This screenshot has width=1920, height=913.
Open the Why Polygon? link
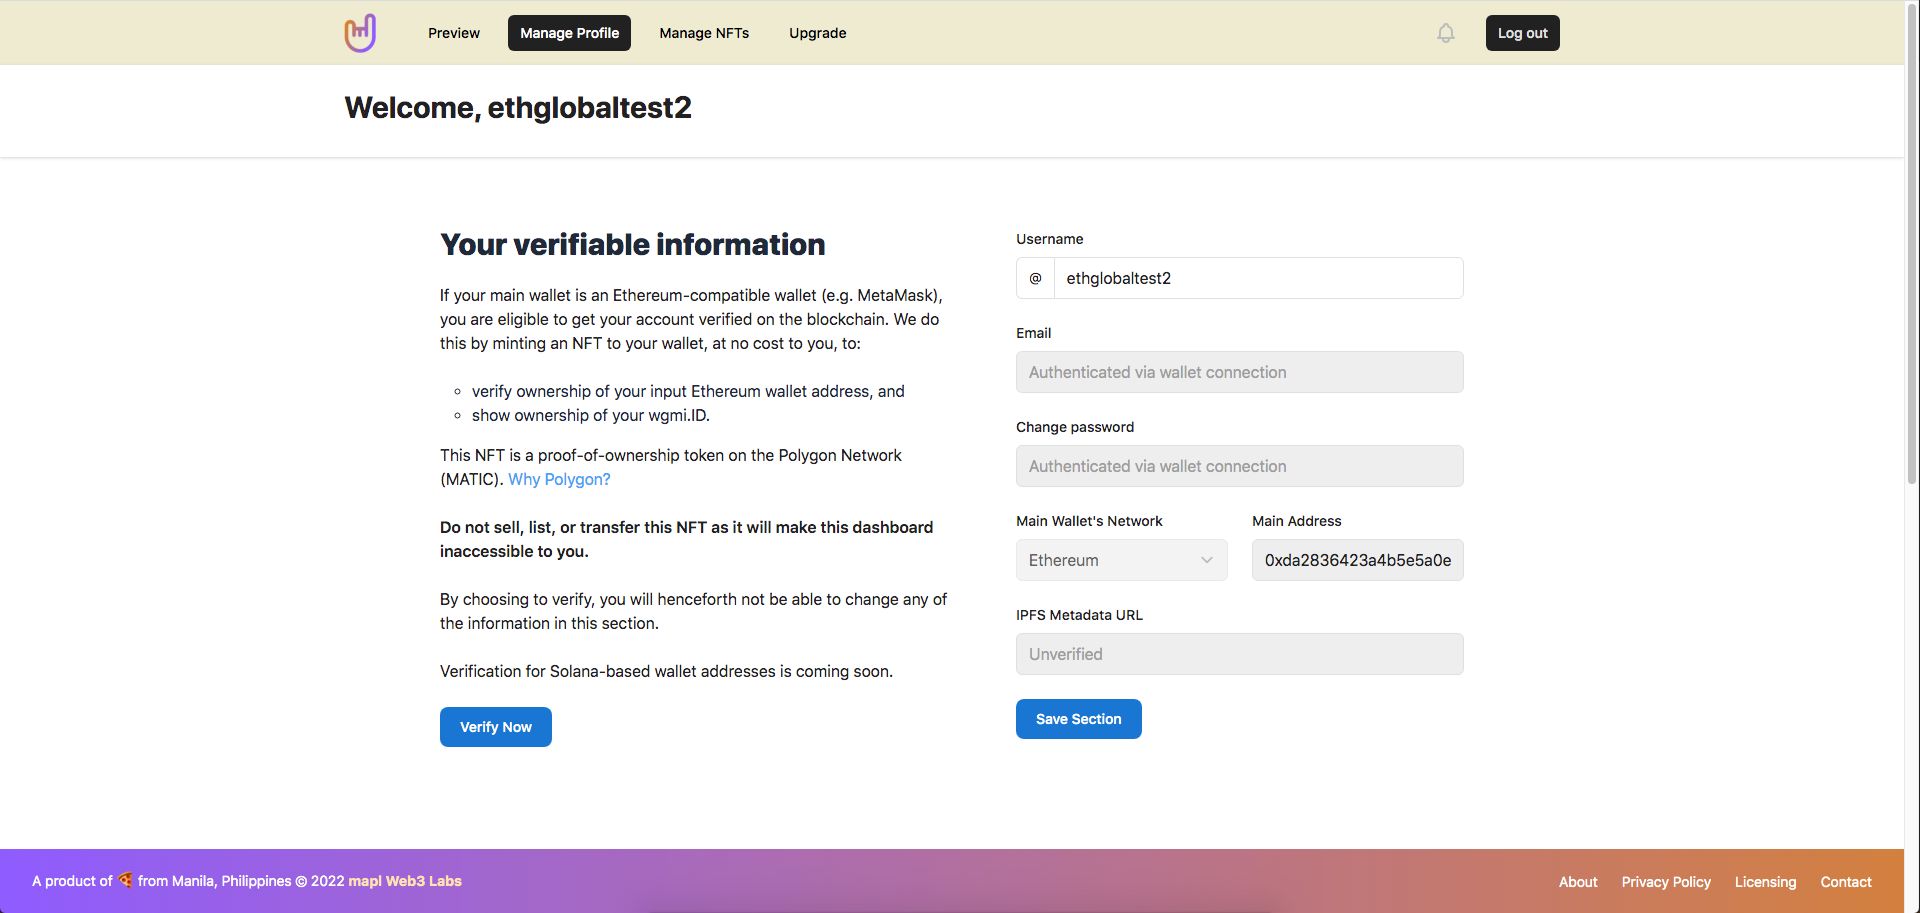pos(559,479)
